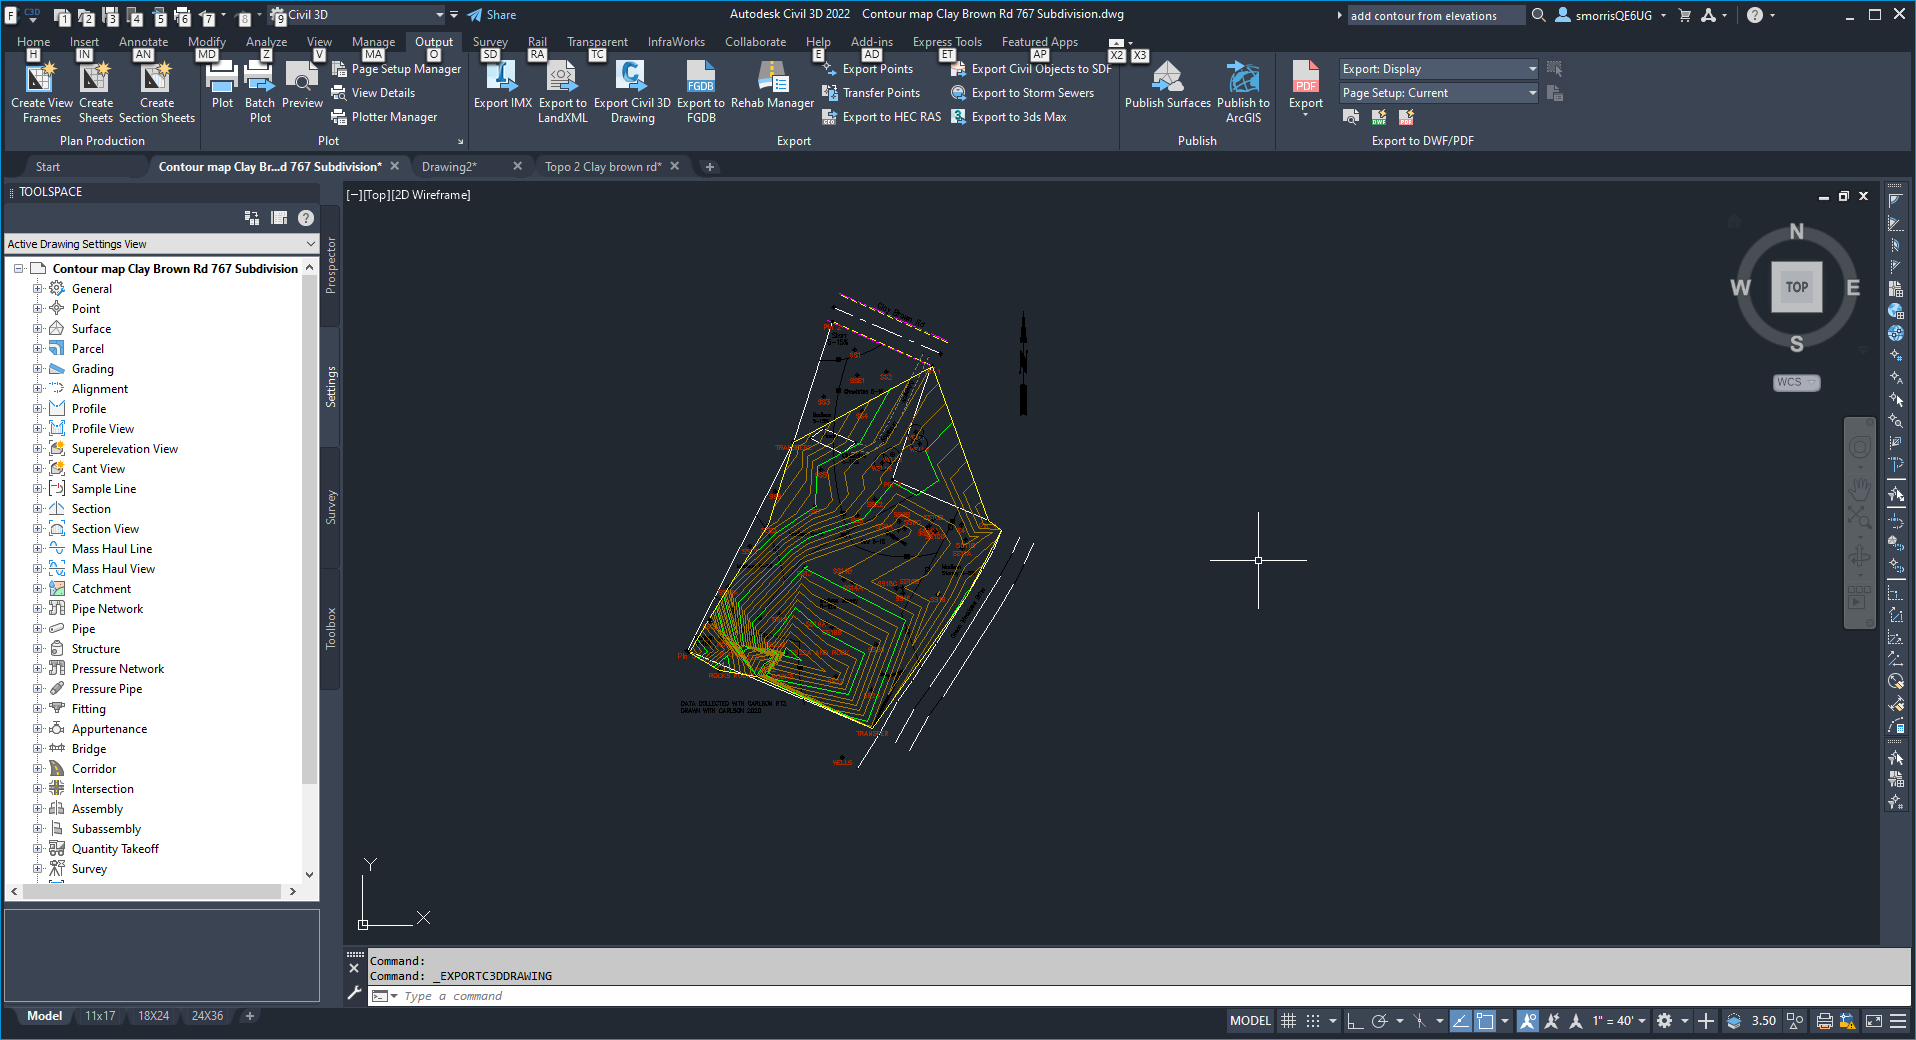Image resolution: width=1916 pixels, height=1040 pixels.
Task: Open Toolspace help question-mark icon
Action: [x=306, y=218]
